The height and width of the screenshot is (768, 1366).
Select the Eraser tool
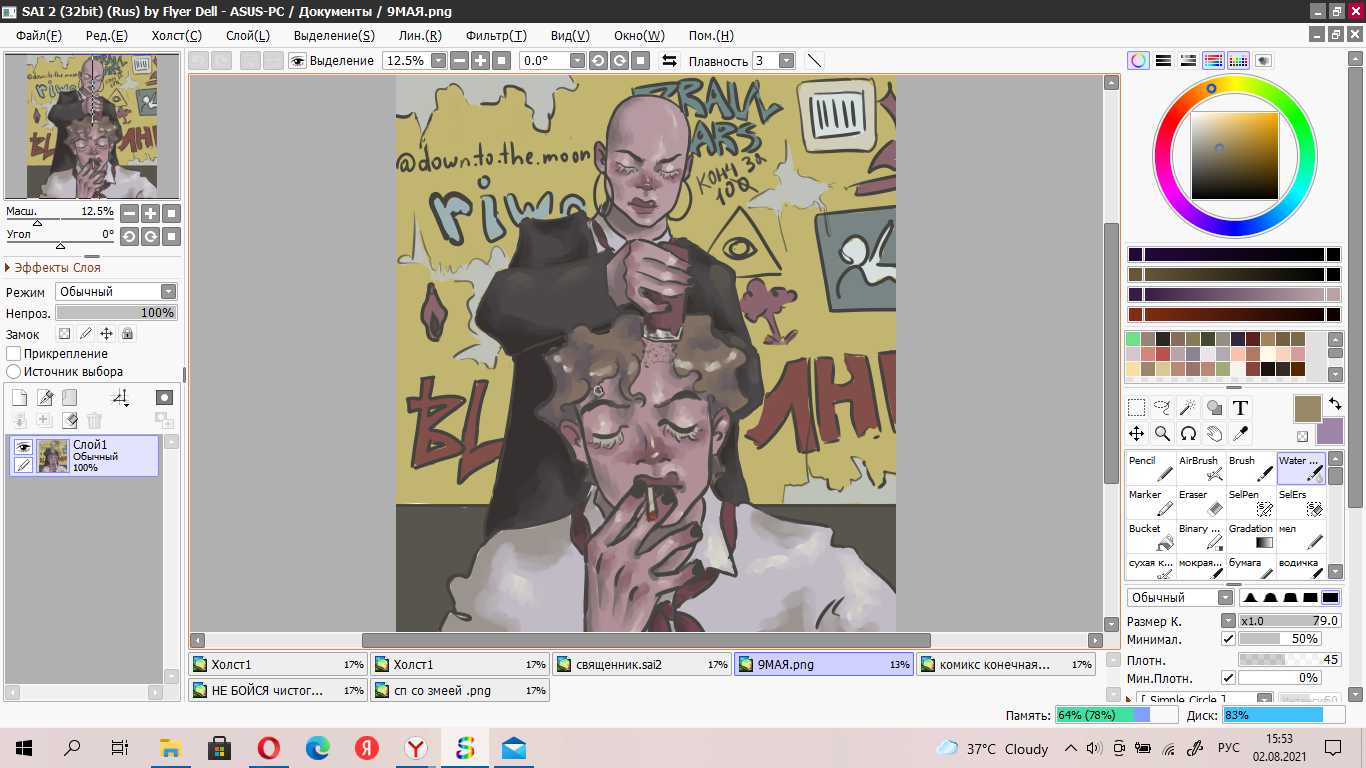[x=1201, y=503]
